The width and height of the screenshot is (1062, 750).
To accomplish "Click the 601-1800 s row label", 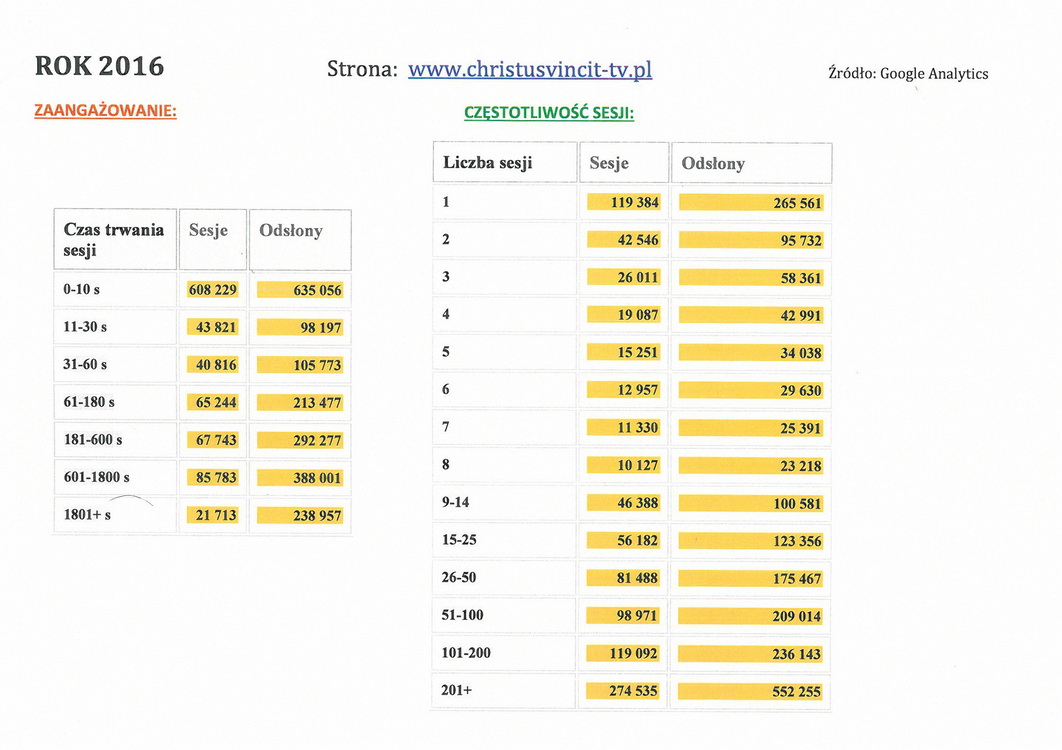I will coord(96,477).
